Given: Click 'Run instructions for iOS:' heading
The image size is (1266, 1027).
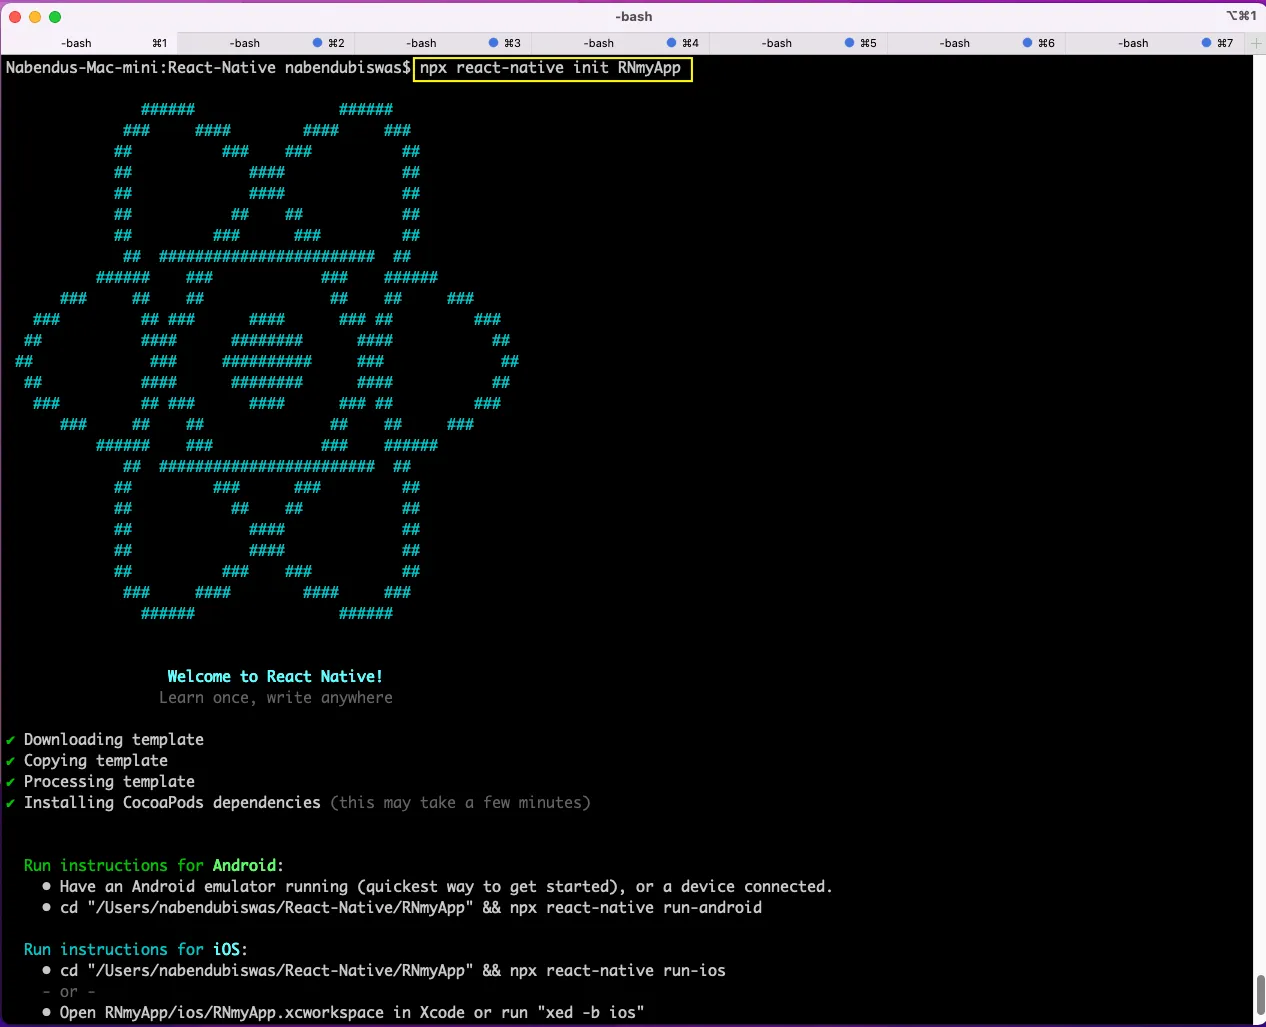Looking at the screenshot, I should 136,950.
